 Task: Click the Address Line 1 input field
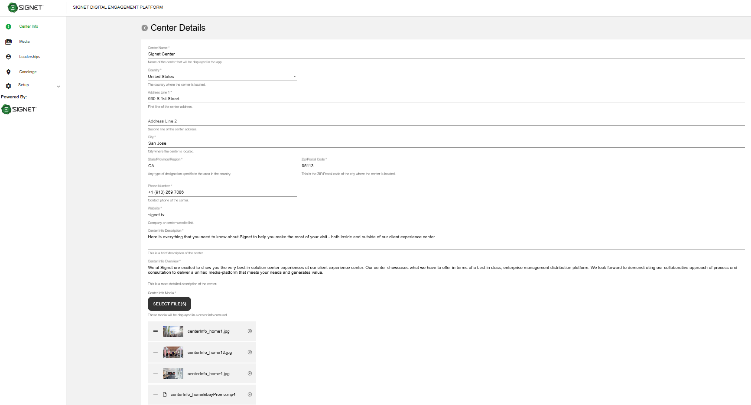pyautogui.click(x=446, y=99)
